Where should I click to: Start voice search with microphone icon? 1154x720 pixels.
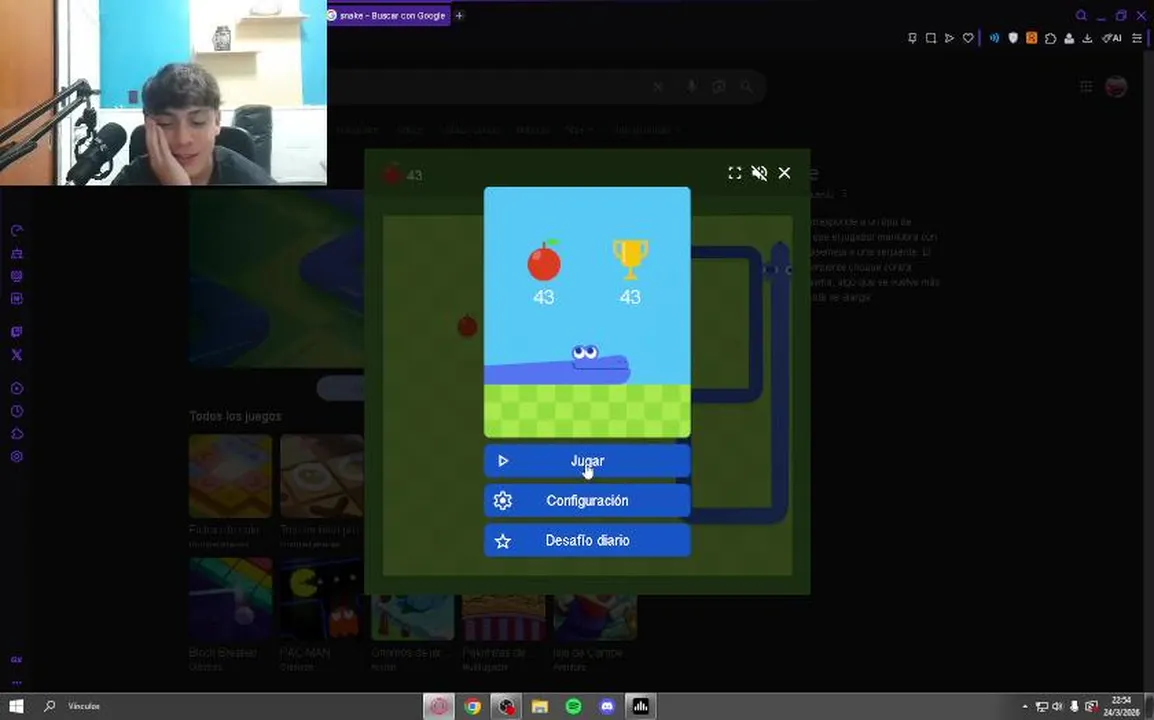coord(692,87)
